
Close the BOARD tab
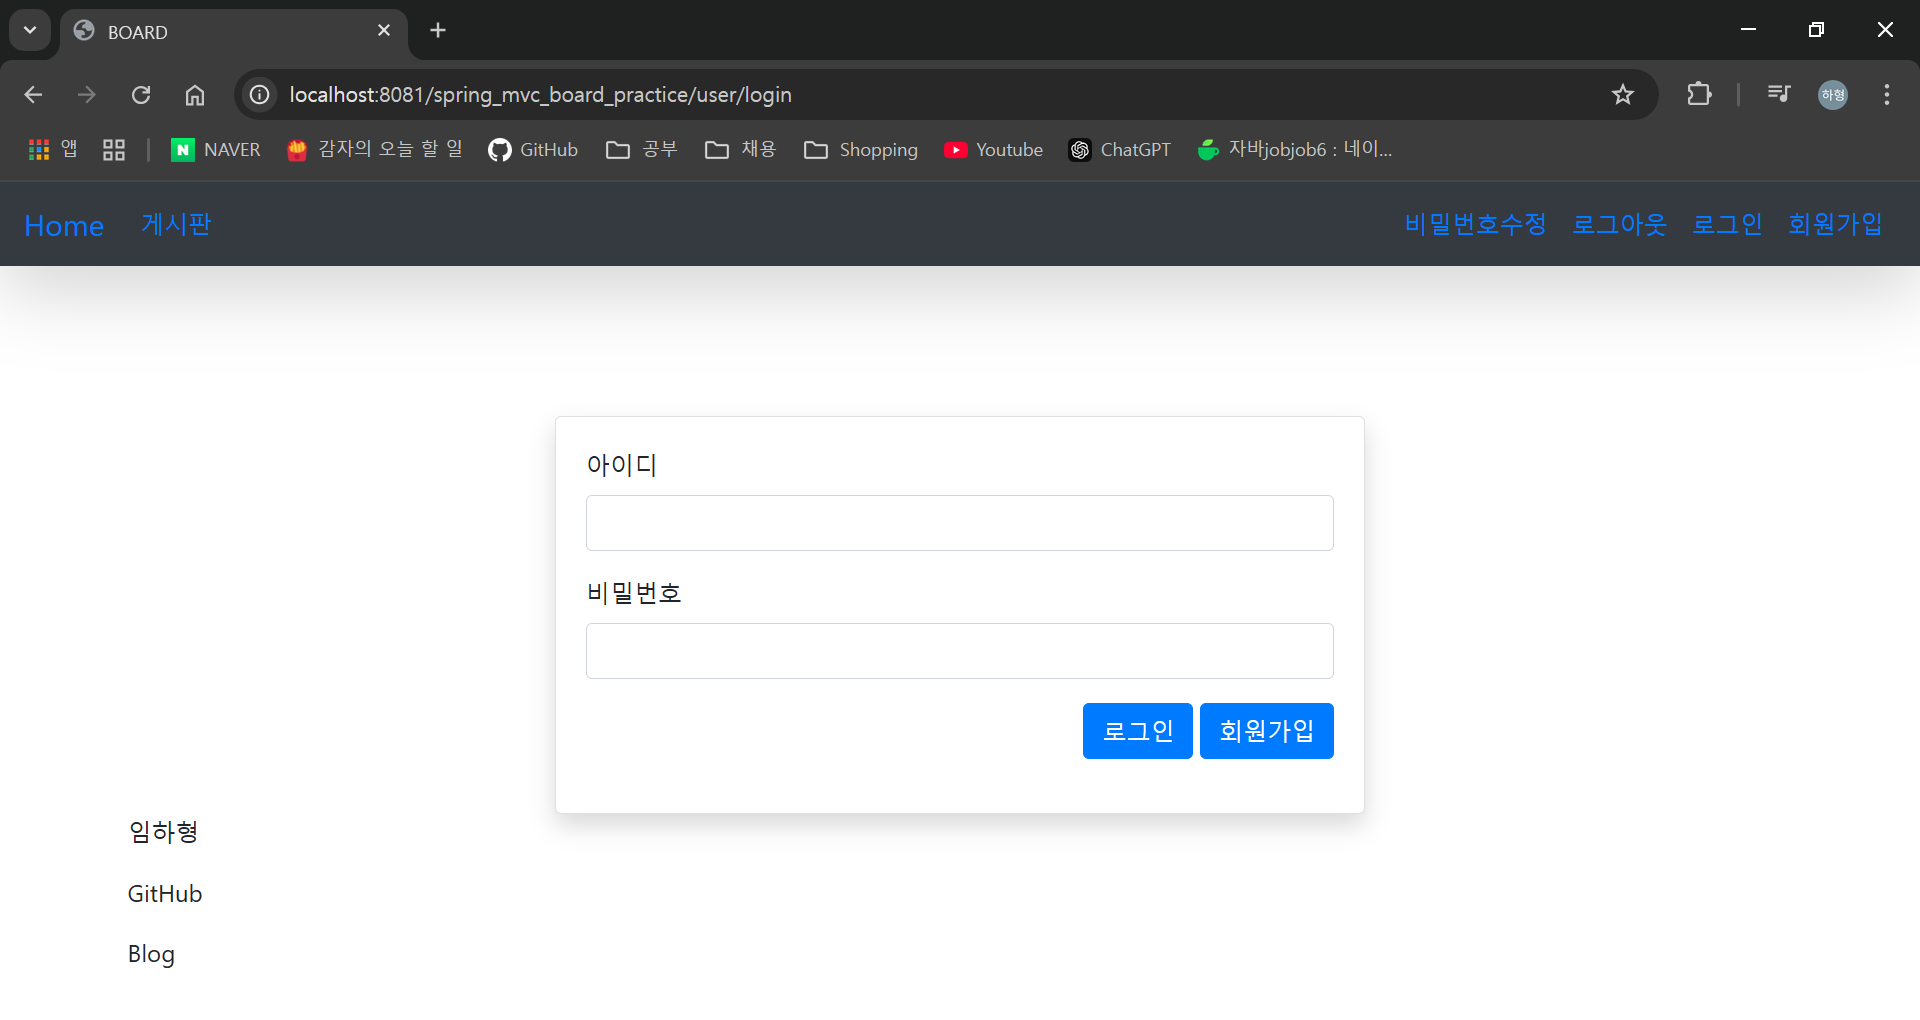coord(384,31)
